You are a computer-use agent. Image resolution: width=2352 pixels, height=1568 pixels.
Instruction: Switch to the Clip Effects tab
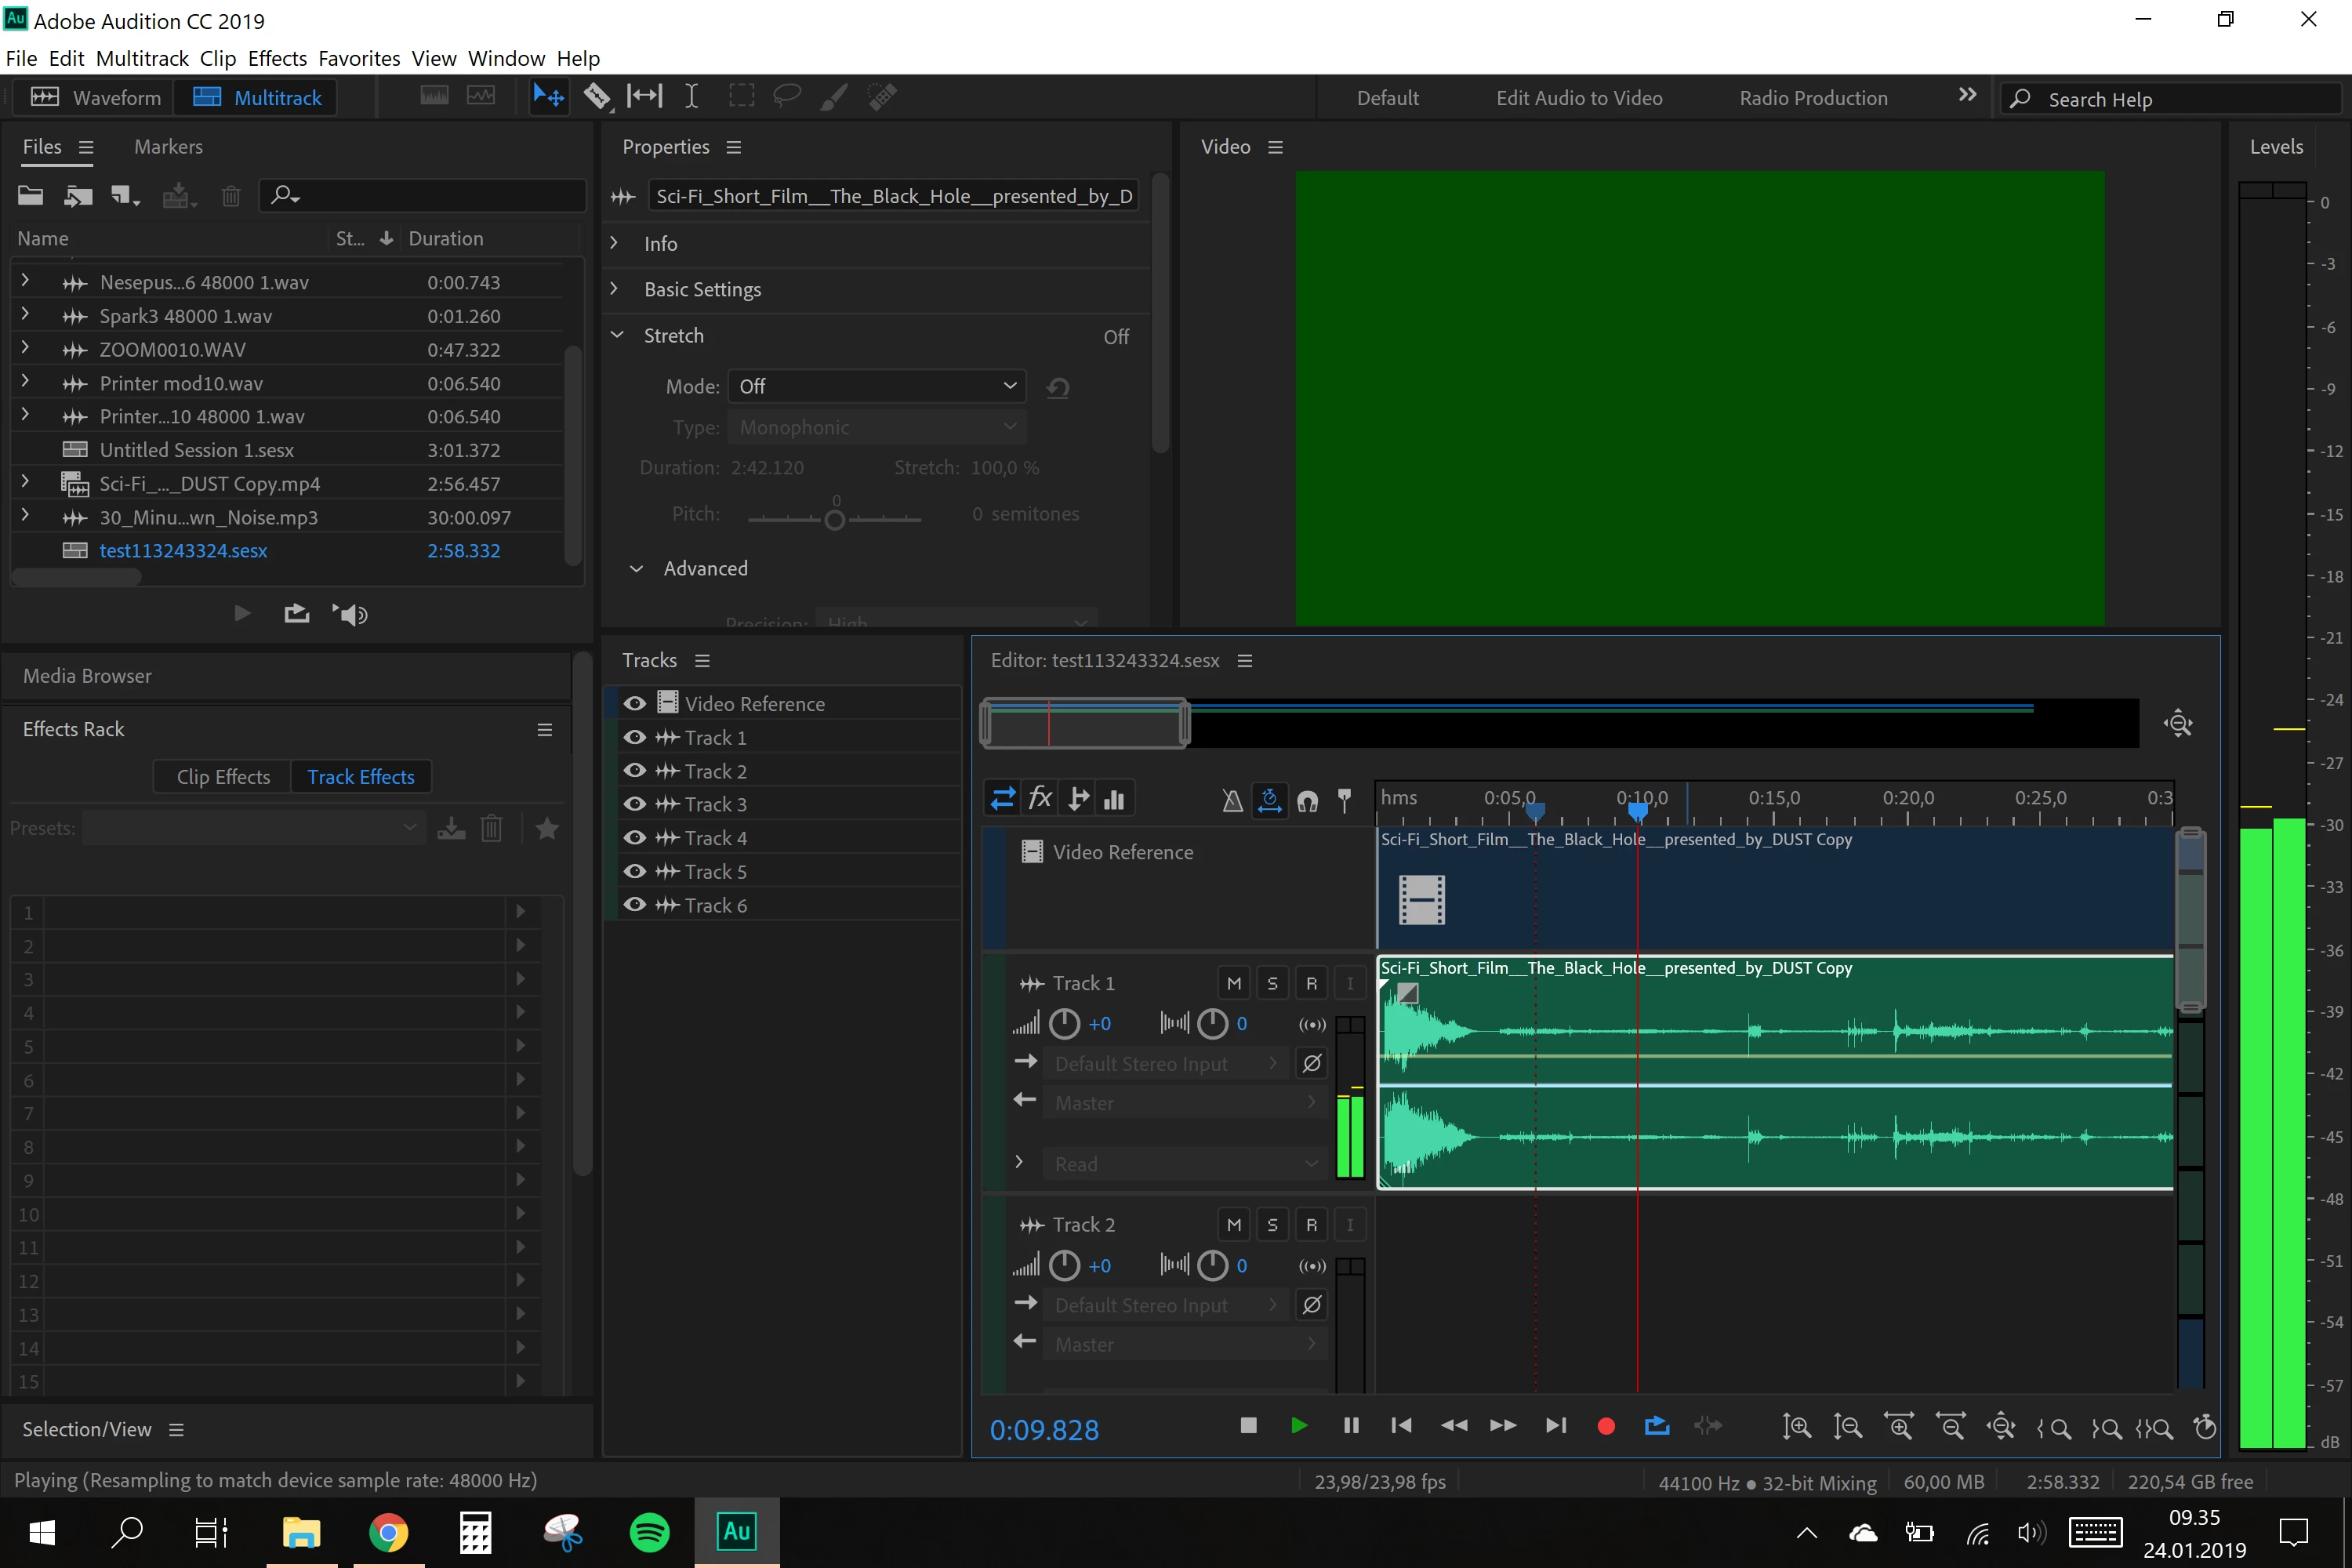pyautogui.click(x=223, y=777)
